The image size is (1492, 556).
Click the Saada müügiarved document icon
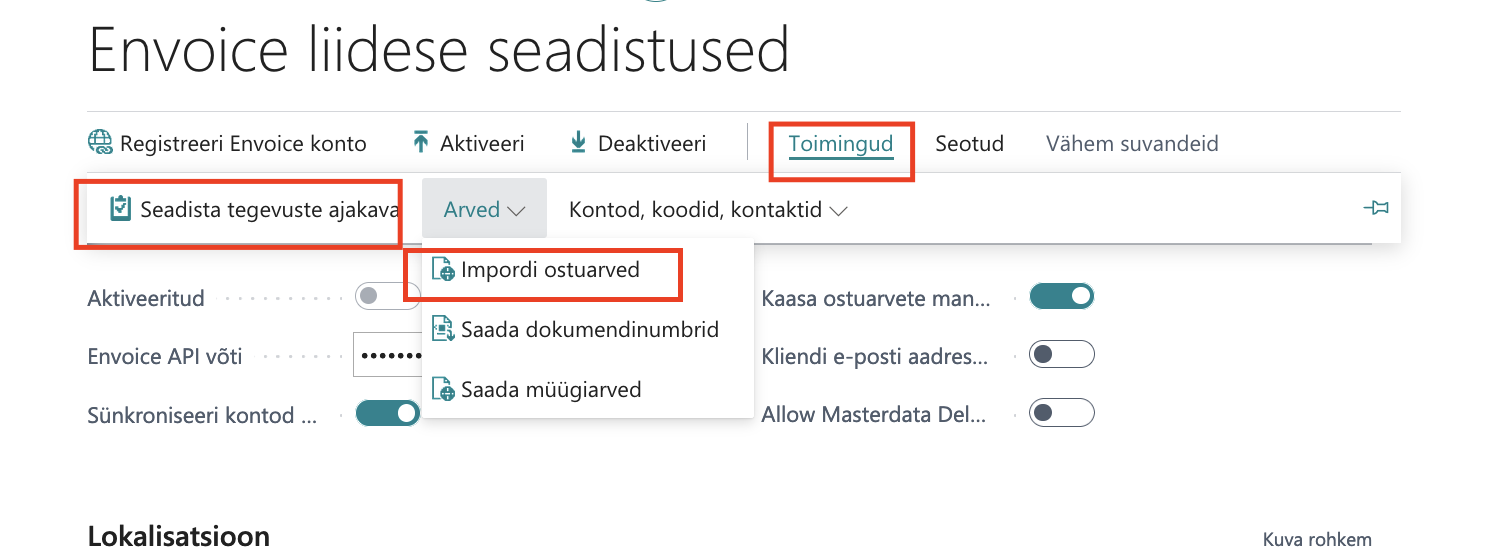pos(443,389)
